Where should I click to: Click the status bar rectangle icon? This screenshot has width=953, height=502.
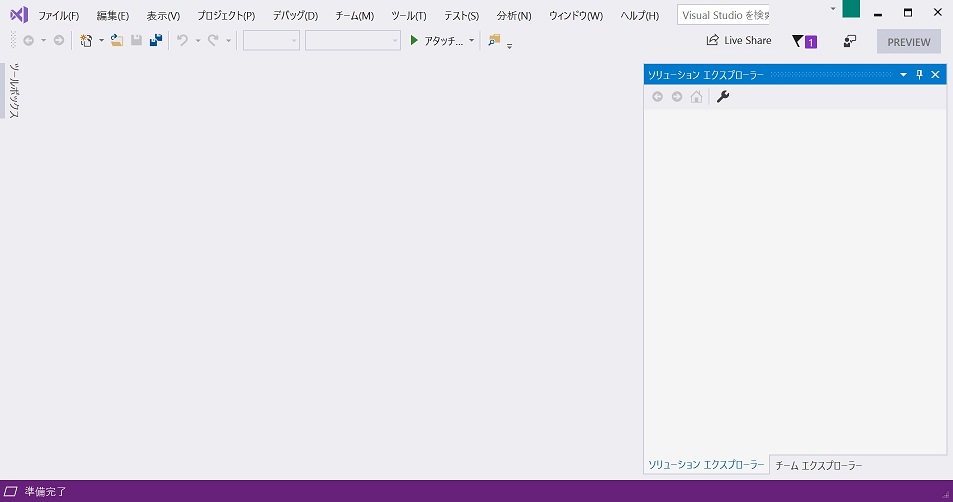[x=10, y=491]
